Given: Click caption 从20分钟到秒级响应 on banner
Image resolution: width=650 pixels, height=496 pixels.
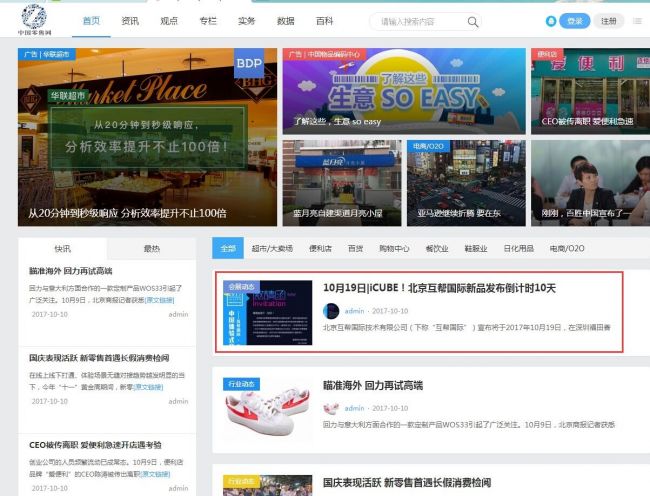Looking at the screenshot, I should [127, 213].
